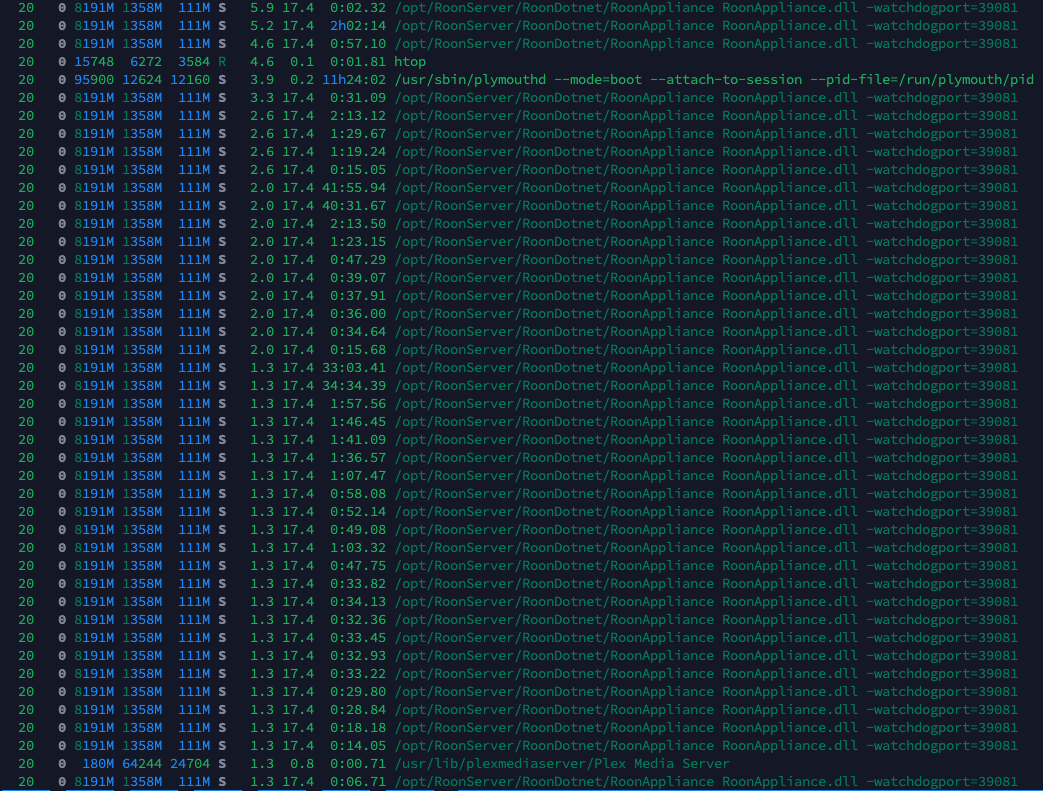
Task: Select the /usr/sbin/plymouthd command line
Action: (714, 80)
